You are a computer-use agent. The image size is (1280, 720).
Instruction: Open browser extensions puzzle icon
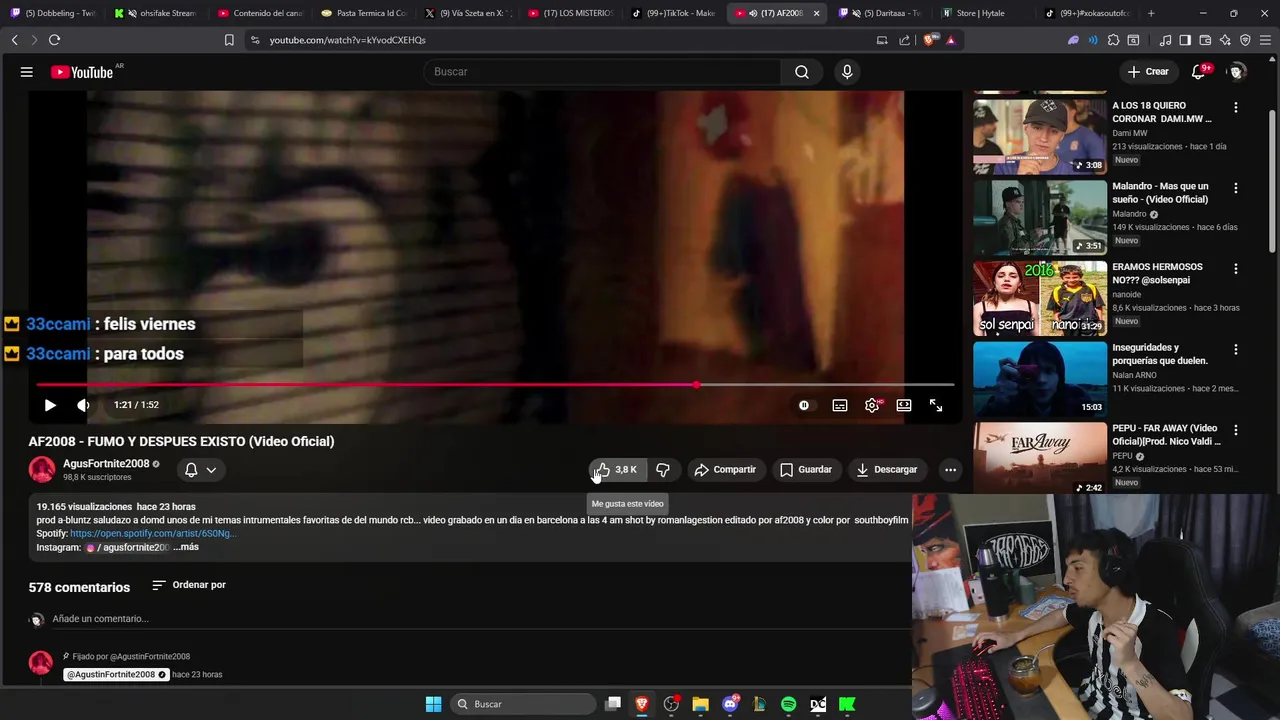pos(1113,40)
